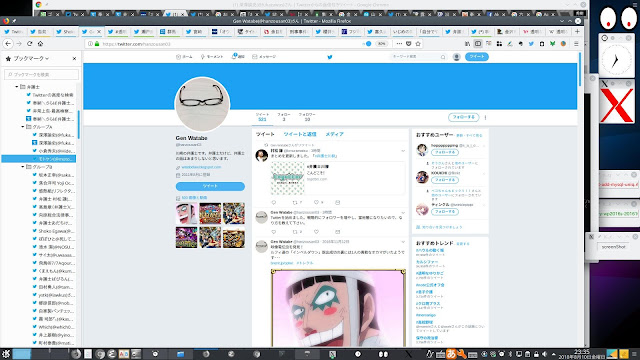Click the Twitter bird extension icon in toolbar
The height and width of the screenshot is (360, 640).
531,44
